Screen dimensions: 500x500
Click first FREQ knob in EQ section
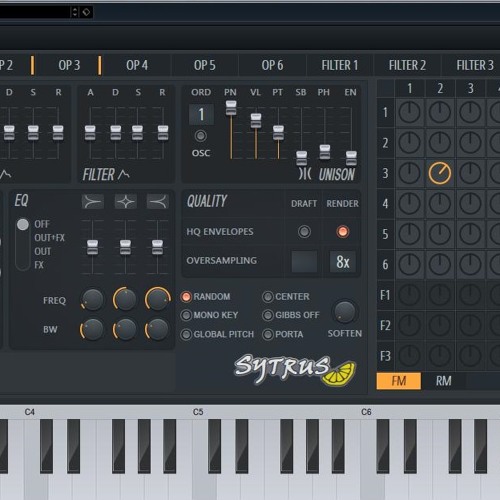pyautogui.click(x=92, y=299)
